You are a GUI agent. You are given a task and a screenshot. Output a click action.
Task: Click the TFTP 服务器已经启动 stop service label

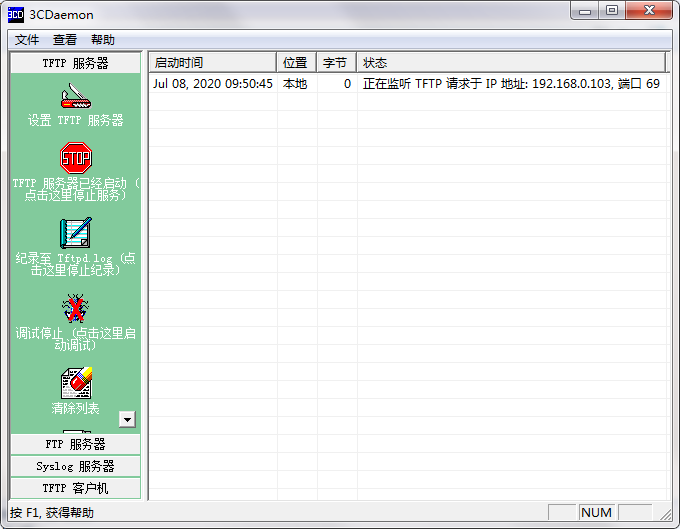click(x=75, y=189)
